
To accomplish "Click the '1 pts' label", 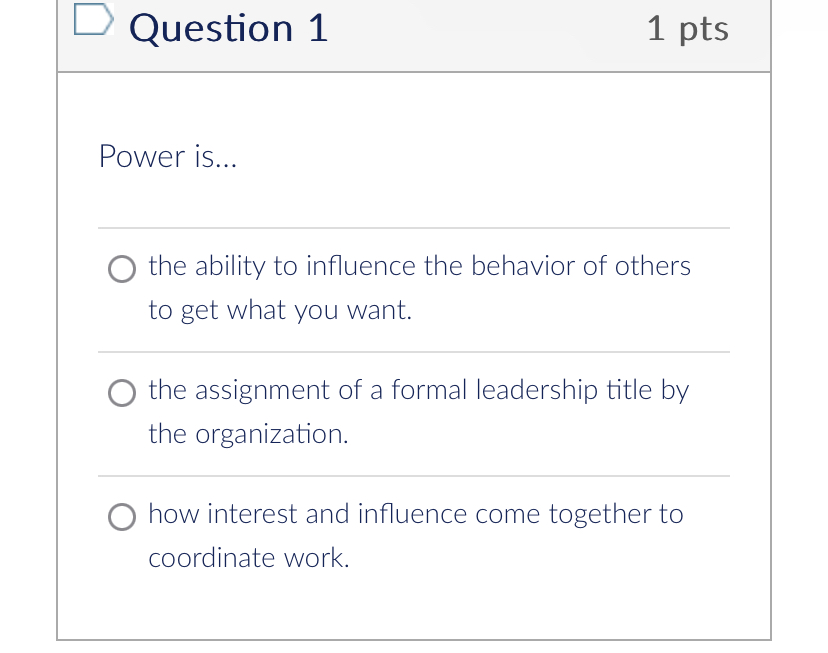I will pyautogui.click(x=688, y=28).
